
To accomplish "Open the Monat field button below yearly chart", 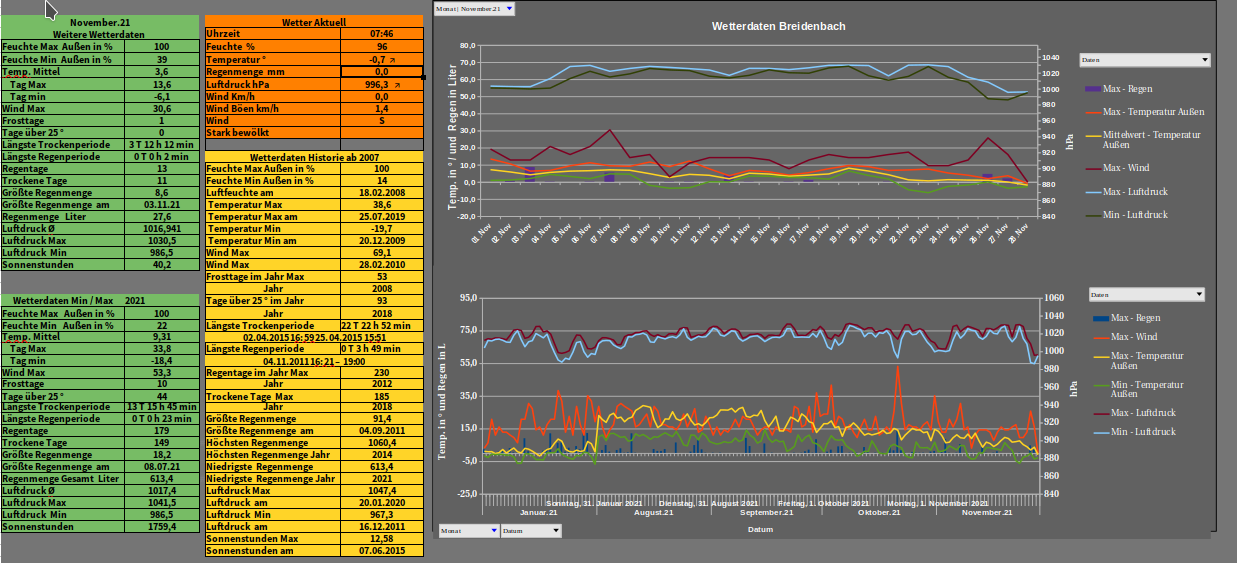I will pyautogui.click(x=468, y=531).
